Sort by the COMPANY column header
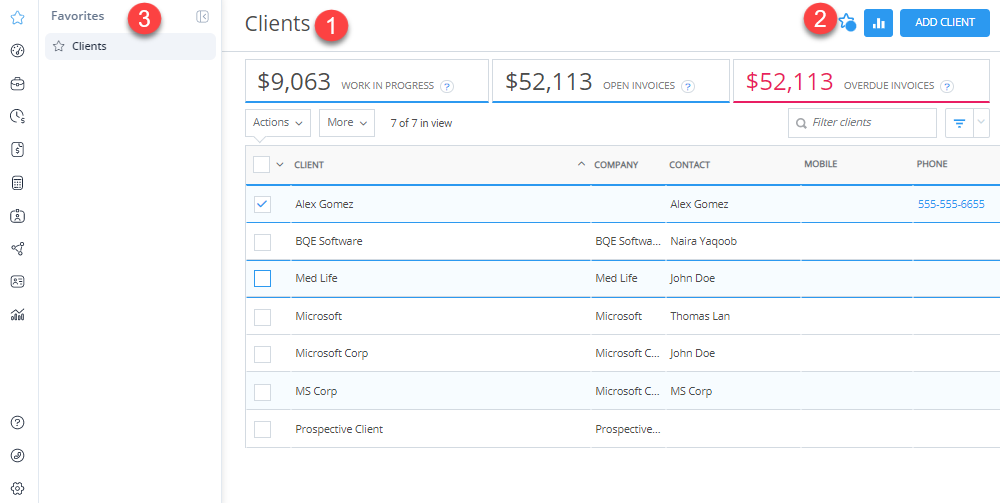Image resolution: width=1000 pixels, height=503 pixels. tap(616, 164)
